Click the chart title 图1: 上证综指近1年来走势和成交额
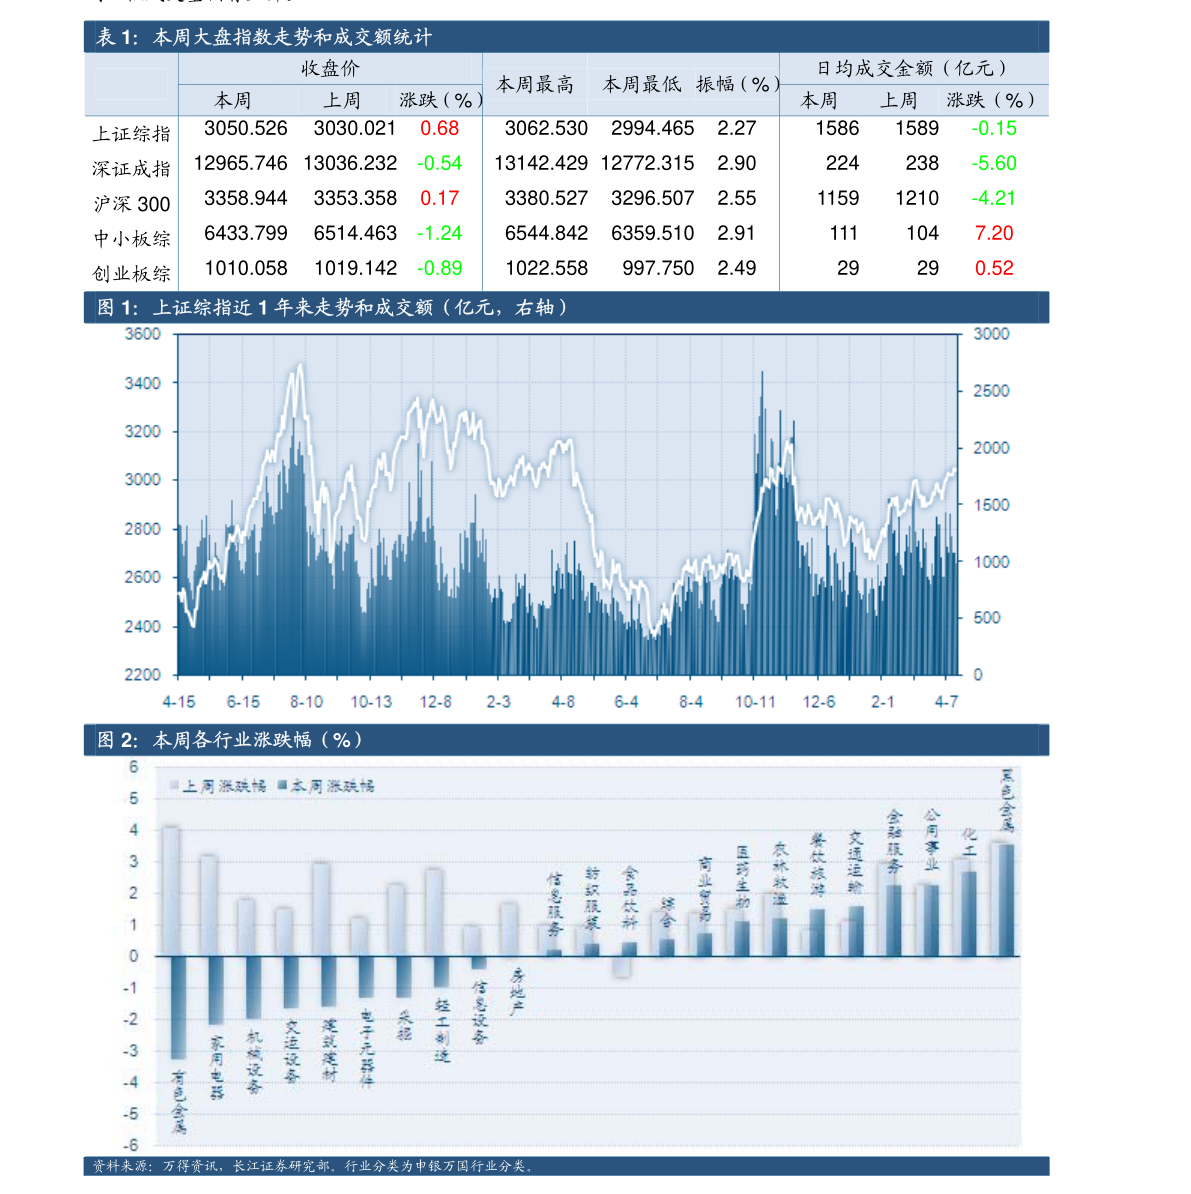 [333, 308]
